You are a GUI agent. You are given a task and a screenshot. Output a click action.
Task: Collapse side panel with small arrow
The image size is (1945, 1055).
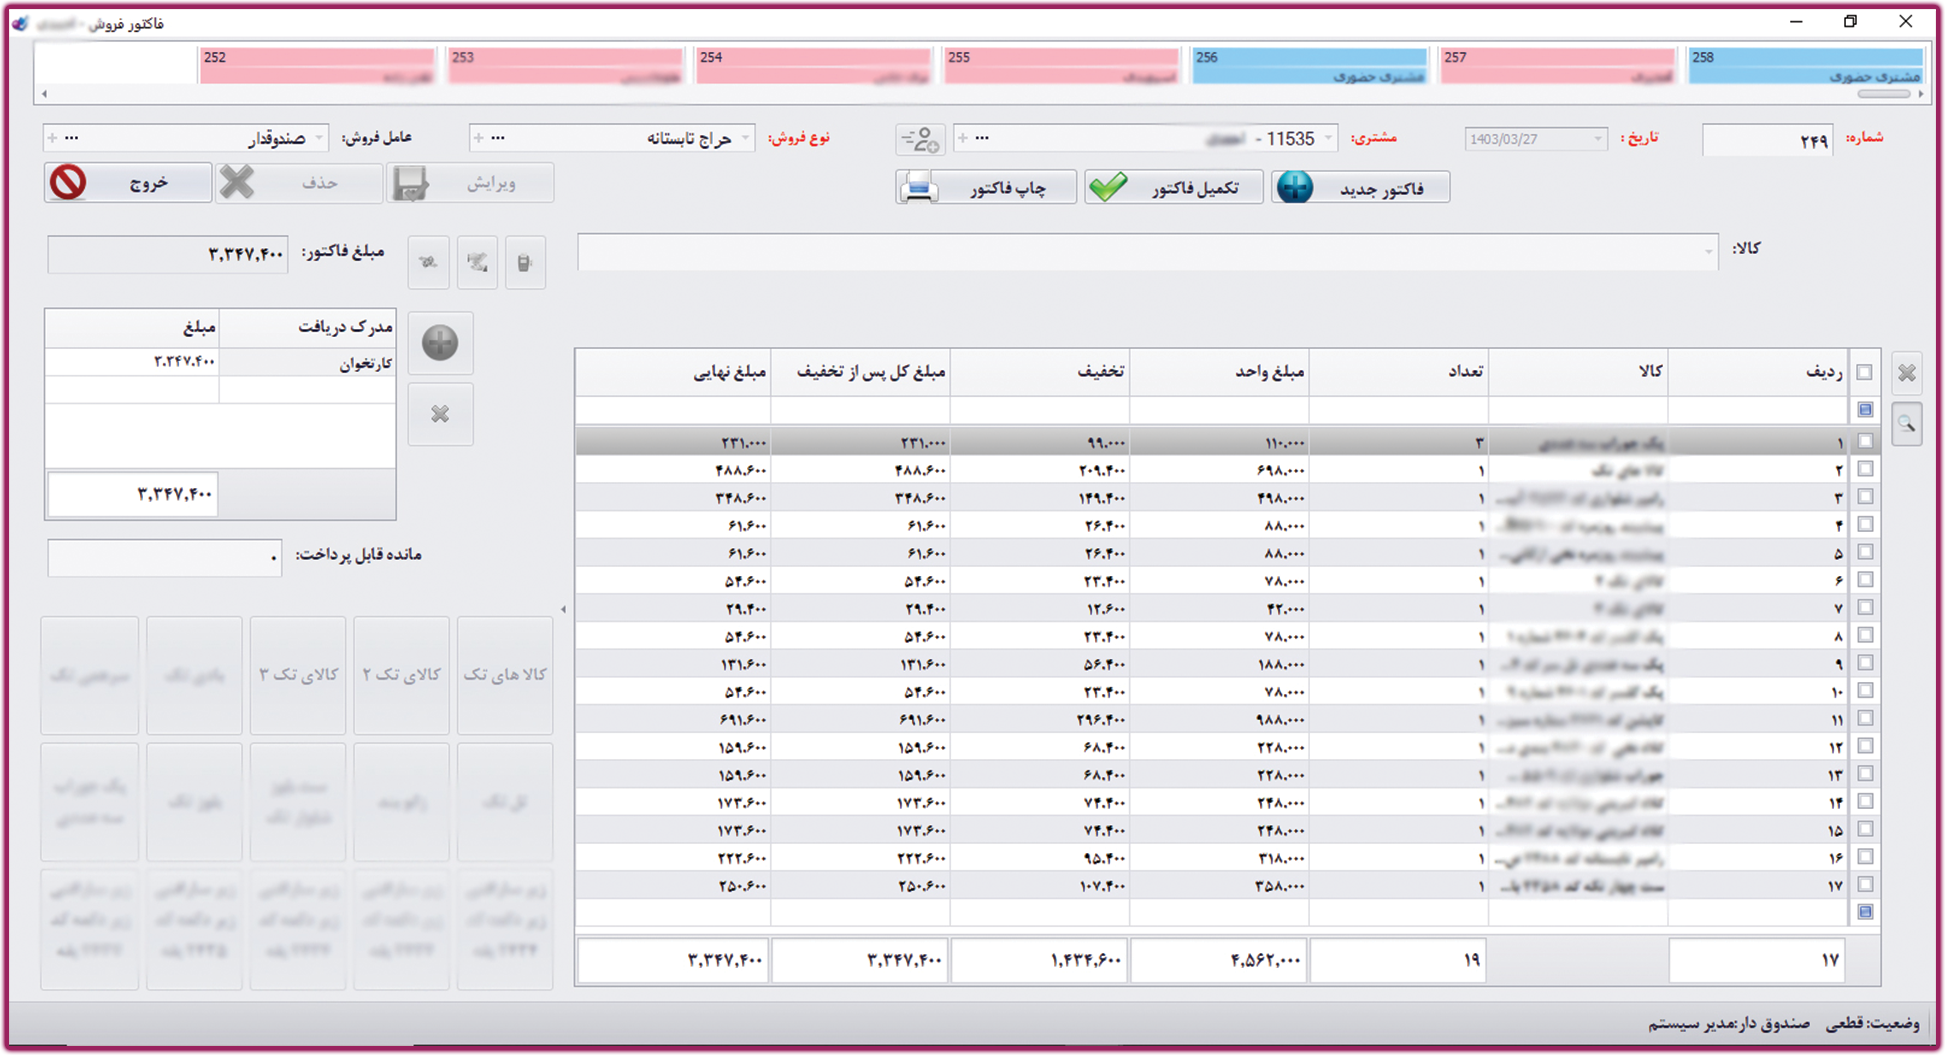click(x=563, y=609)
